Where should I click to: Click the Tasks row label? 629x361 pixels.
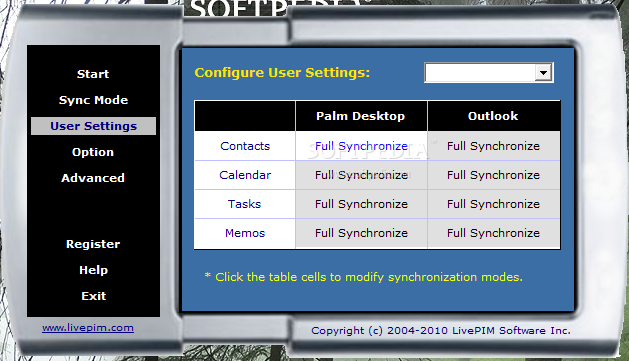pyautogui.click(x=245, y=204)
